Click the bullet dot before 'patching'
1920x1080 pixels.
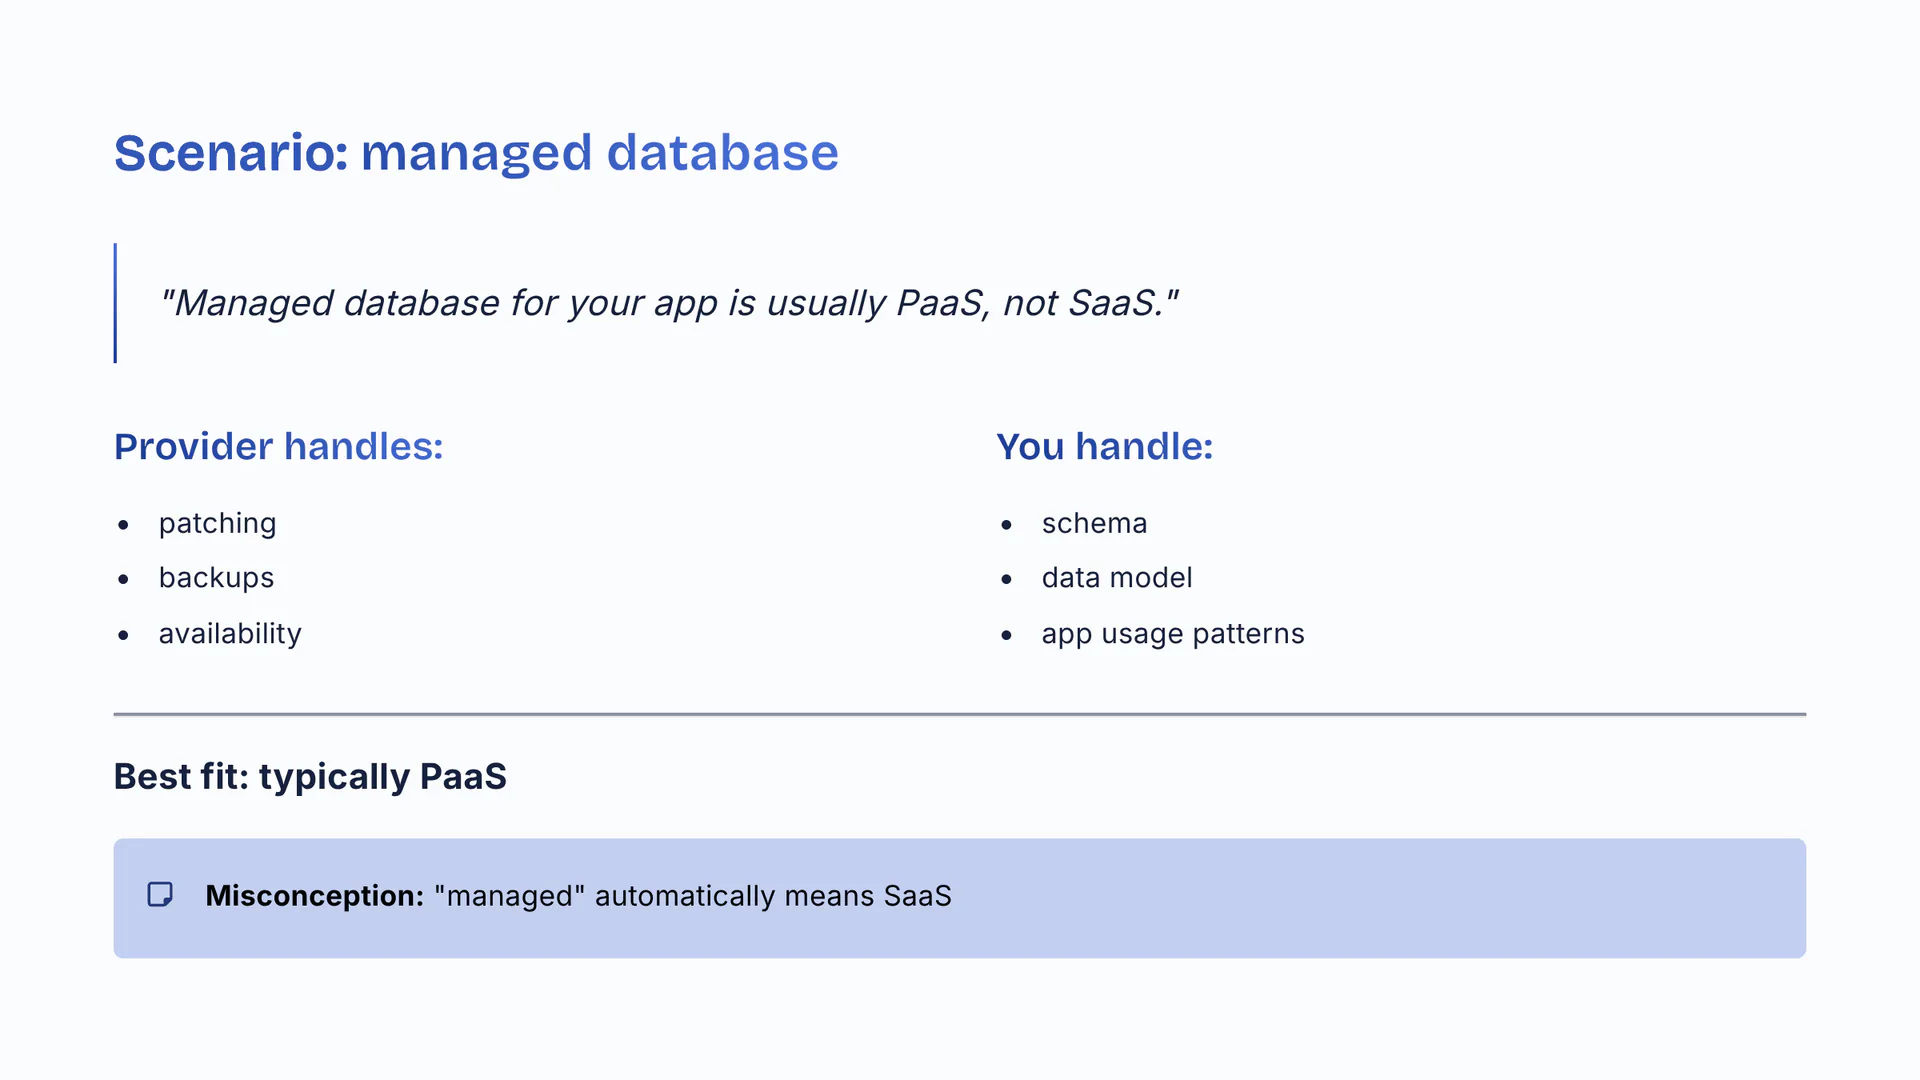pyautogui.click(x=123, y=525)
